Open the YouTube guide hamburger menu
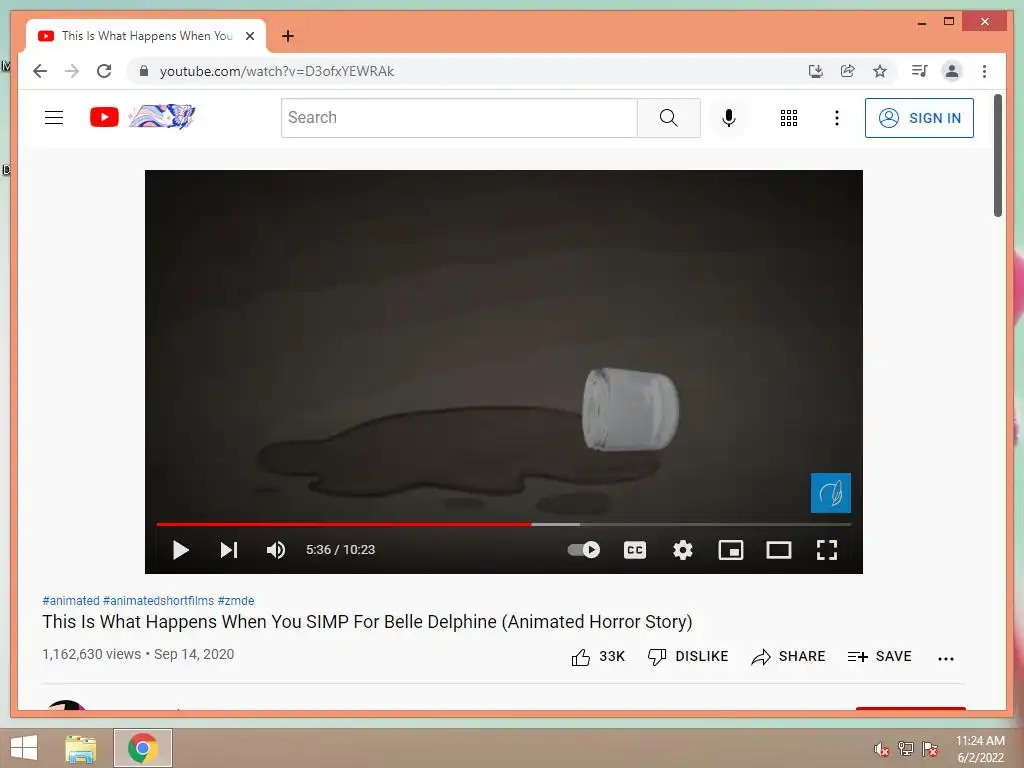Viewport: 1024px width, 768px height. (x=54, y=118)
